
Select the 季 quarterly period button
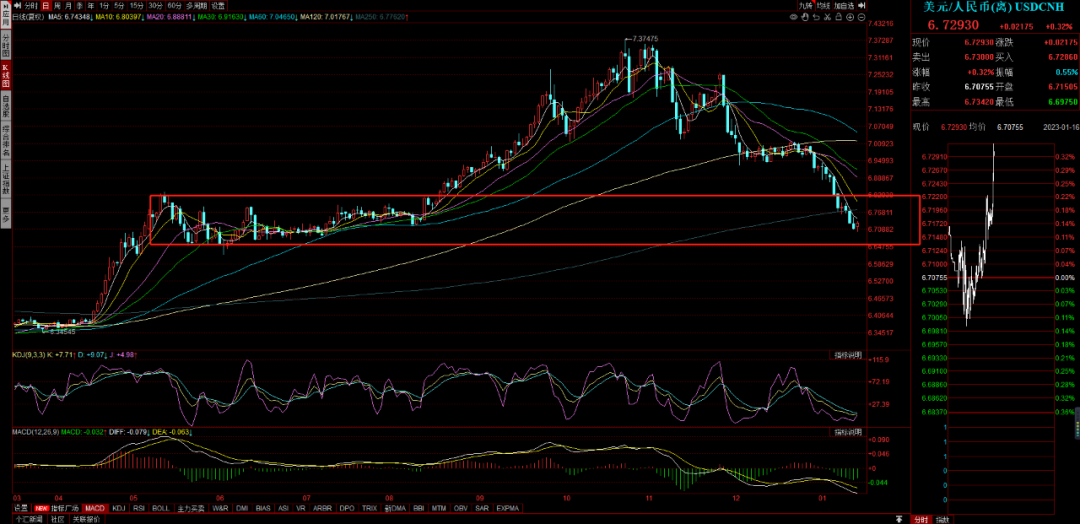(79, 6)
